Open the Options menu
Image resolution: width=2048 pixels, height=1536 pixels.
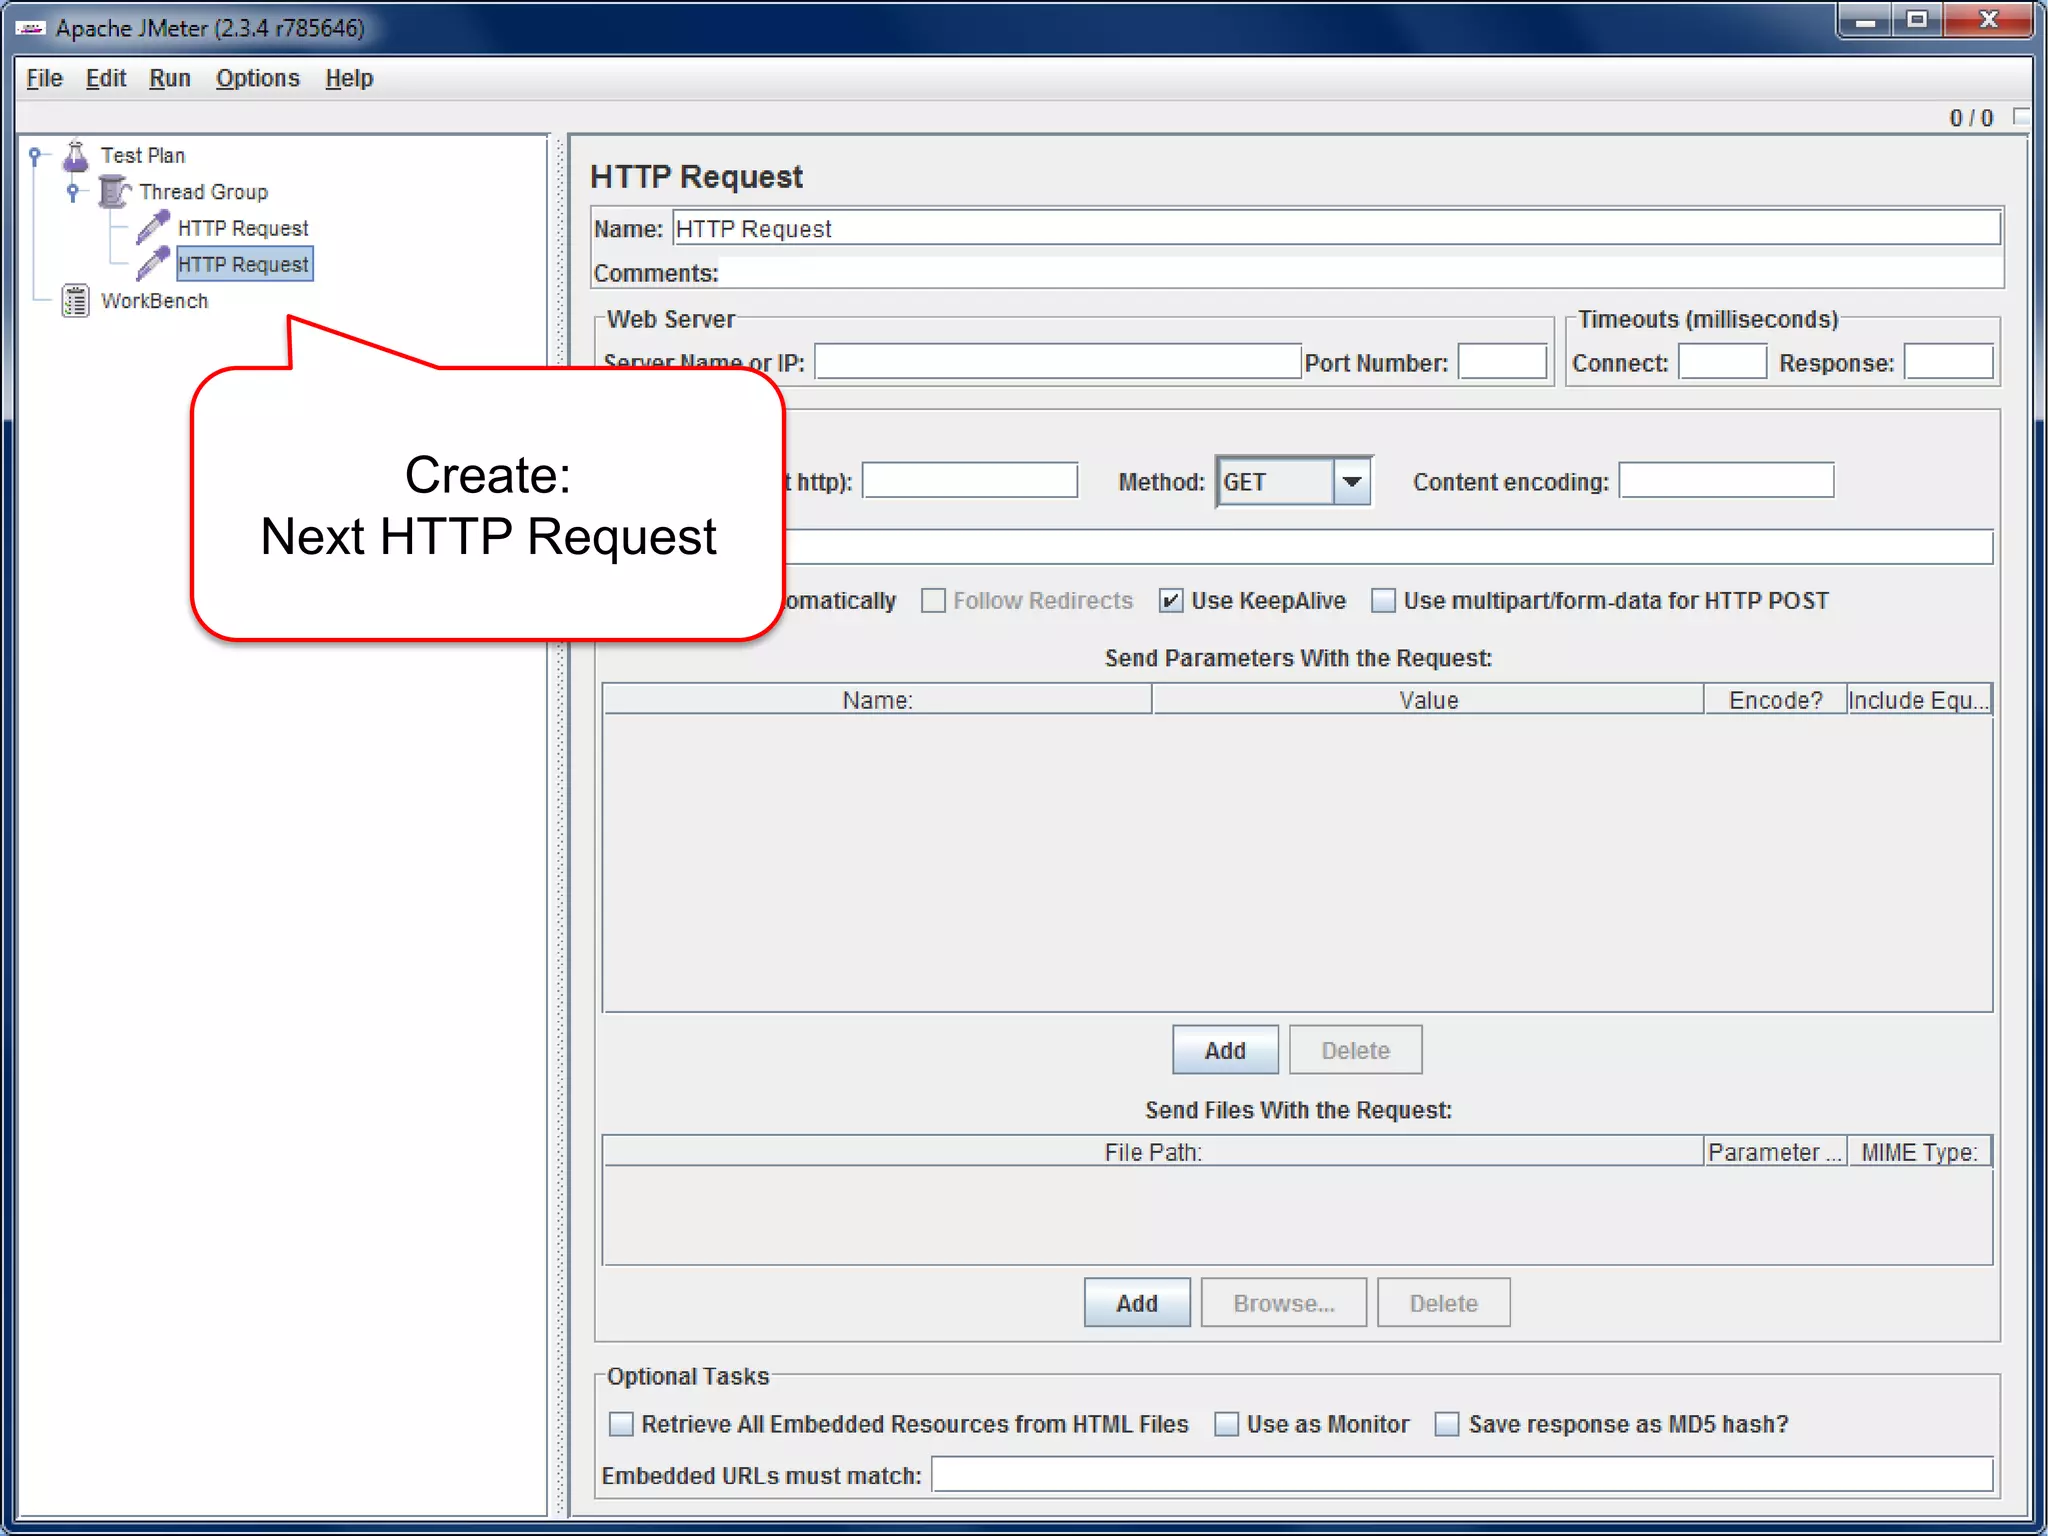click(258, 78)
